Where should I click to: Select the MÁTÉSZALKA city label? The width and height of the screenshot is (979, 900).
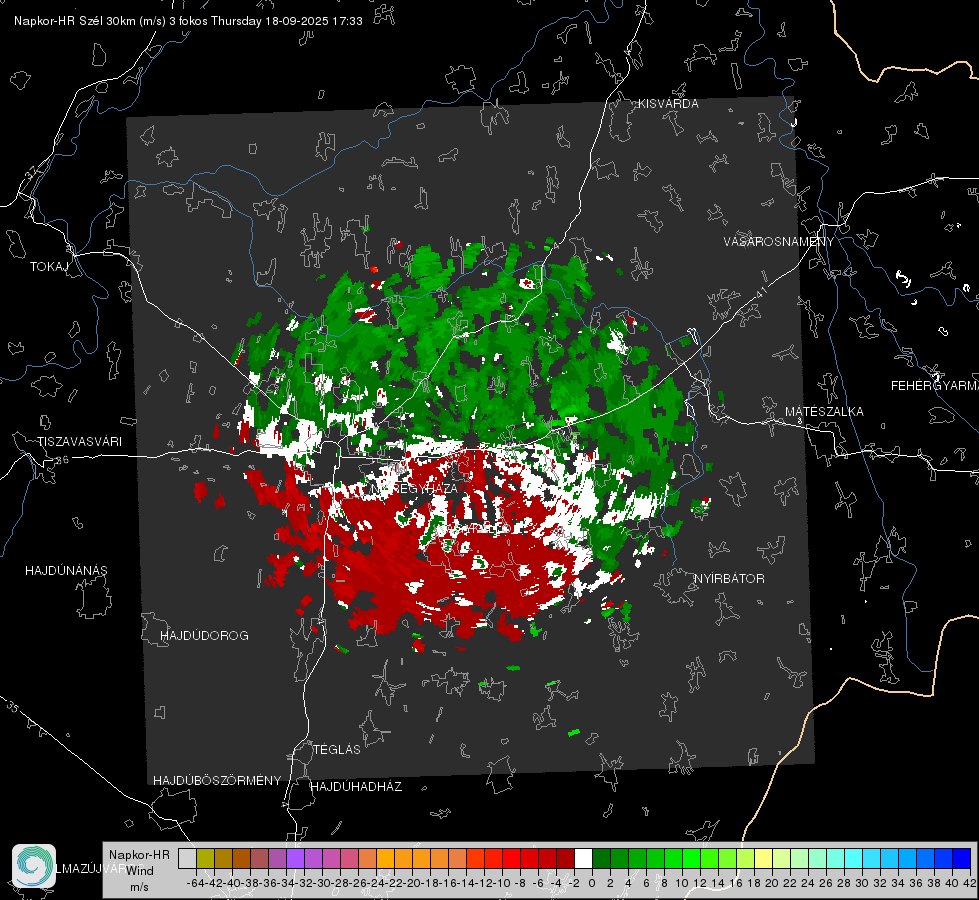click(824, 412)
